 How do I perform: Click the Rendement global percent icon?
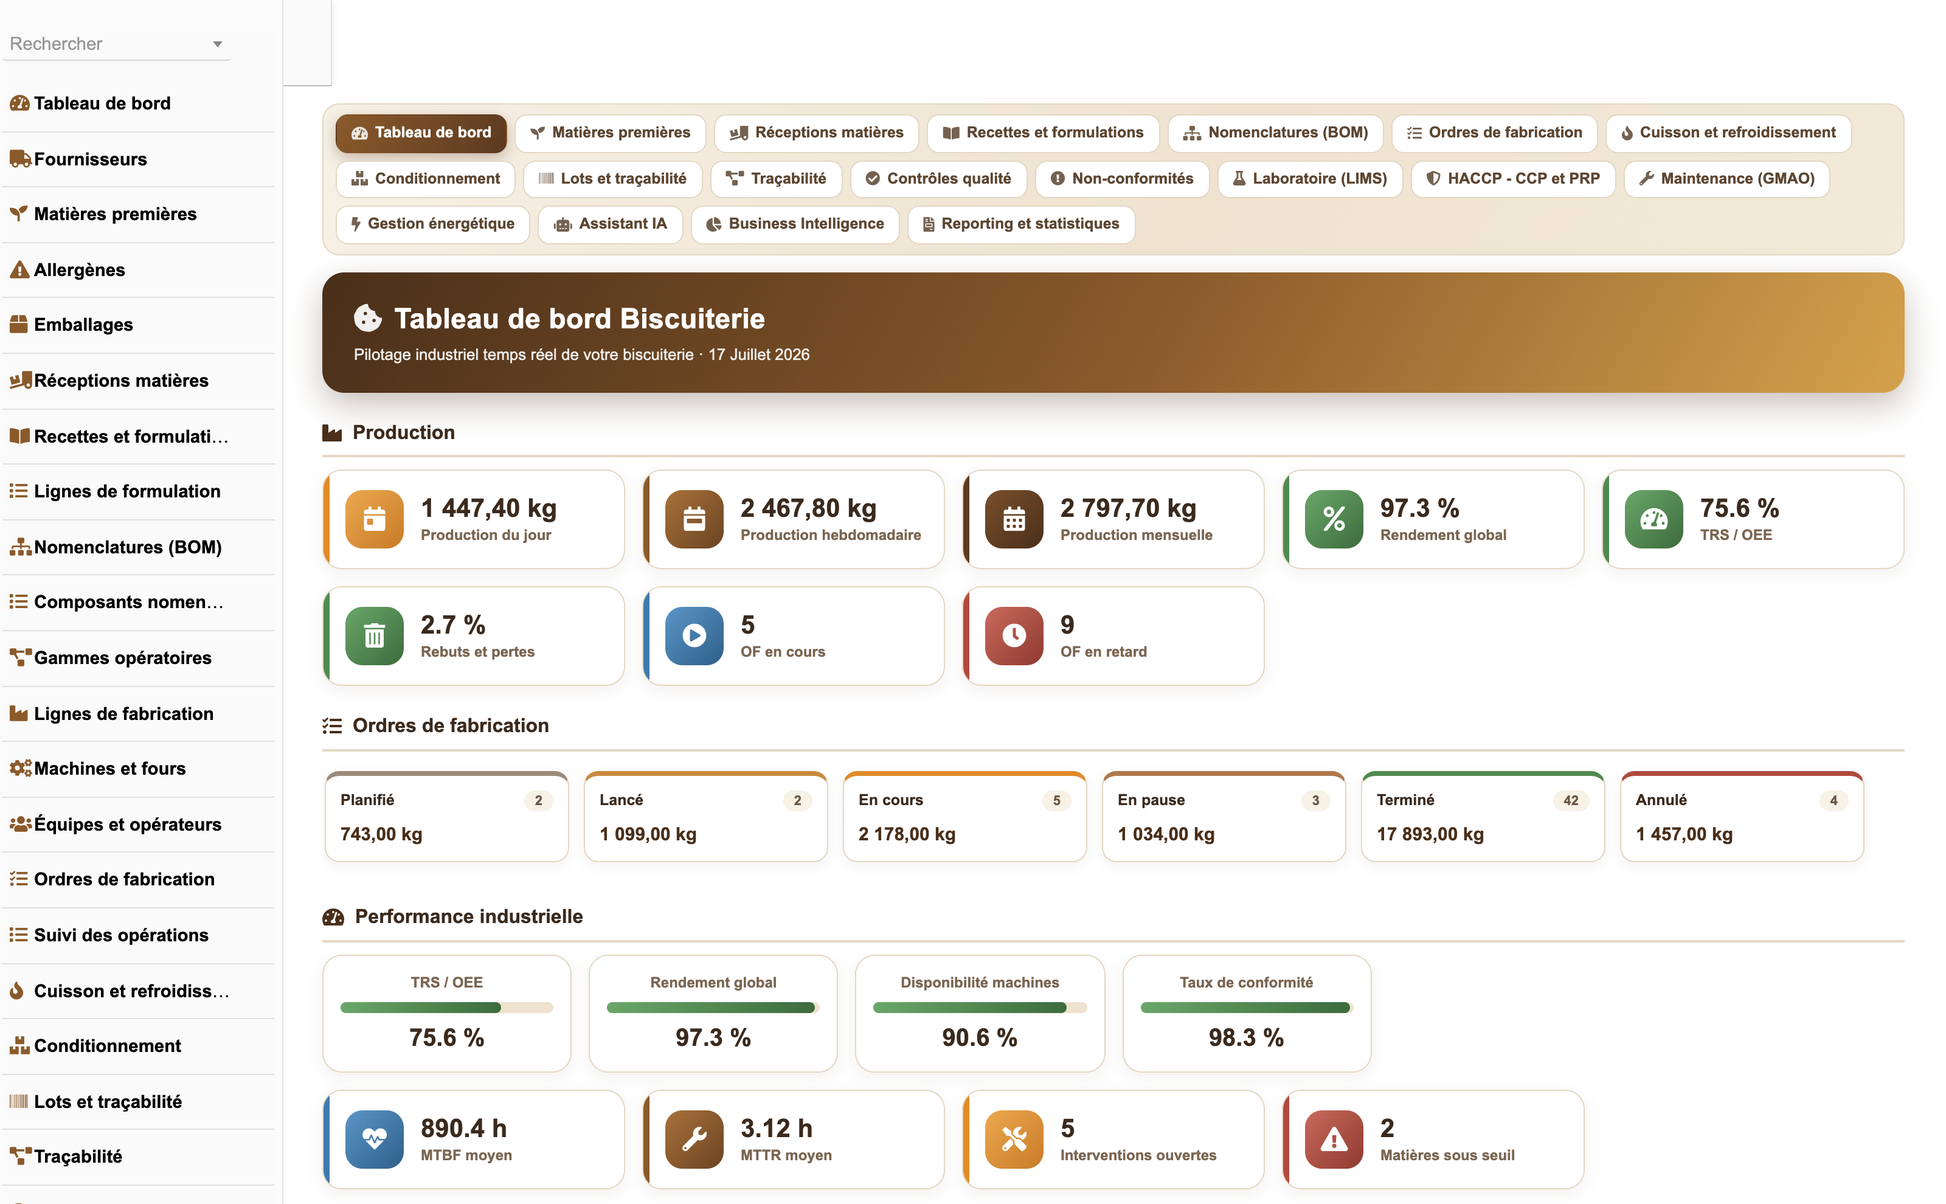[x=1334, y=519]
